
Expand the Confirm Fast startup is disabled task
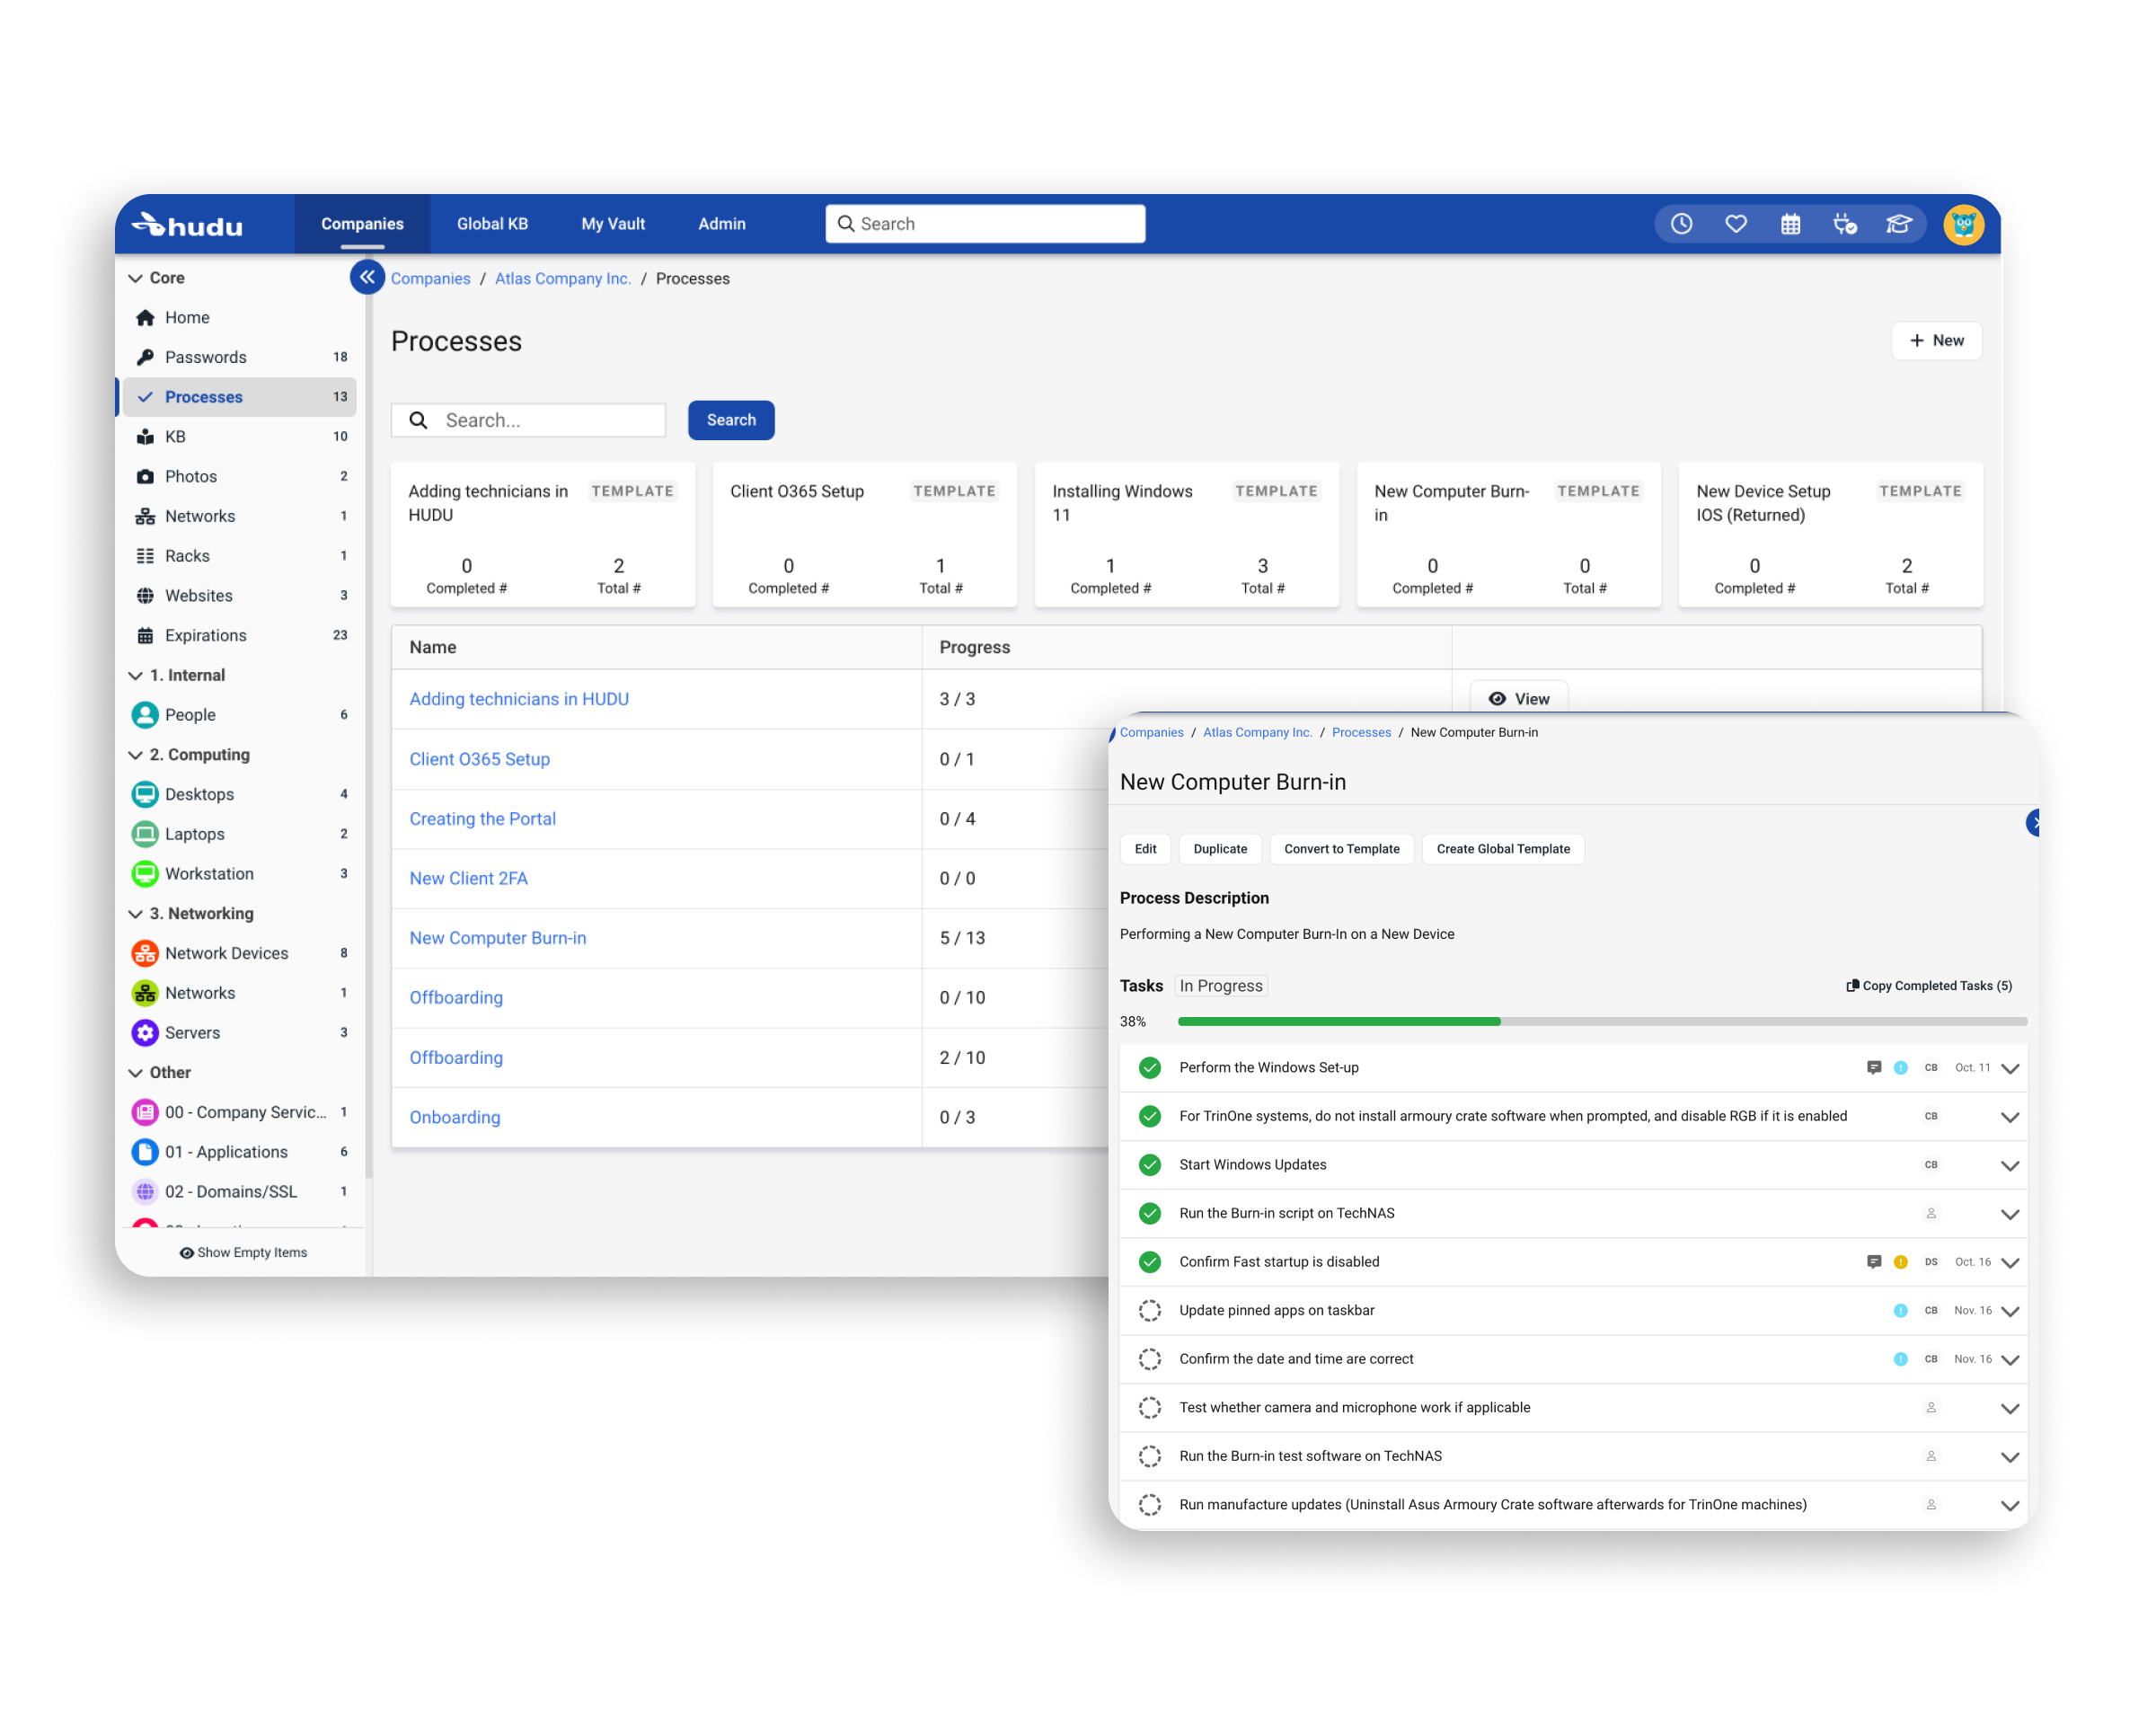(2010, 1261)
